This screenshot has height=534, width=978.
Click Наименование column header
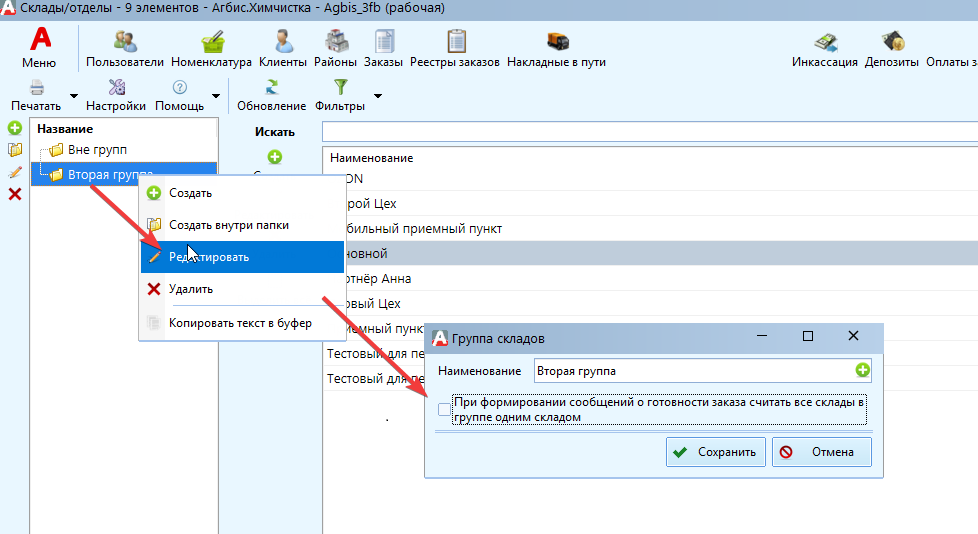372,158
